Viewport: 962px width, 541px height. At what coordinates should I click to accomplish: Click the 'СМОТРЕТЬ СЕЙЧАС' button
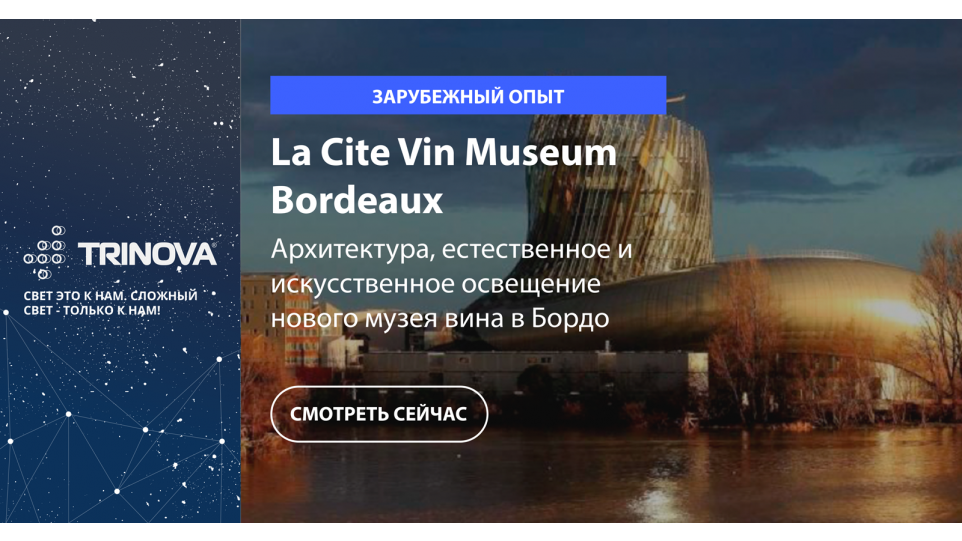(x=379, y=414)
